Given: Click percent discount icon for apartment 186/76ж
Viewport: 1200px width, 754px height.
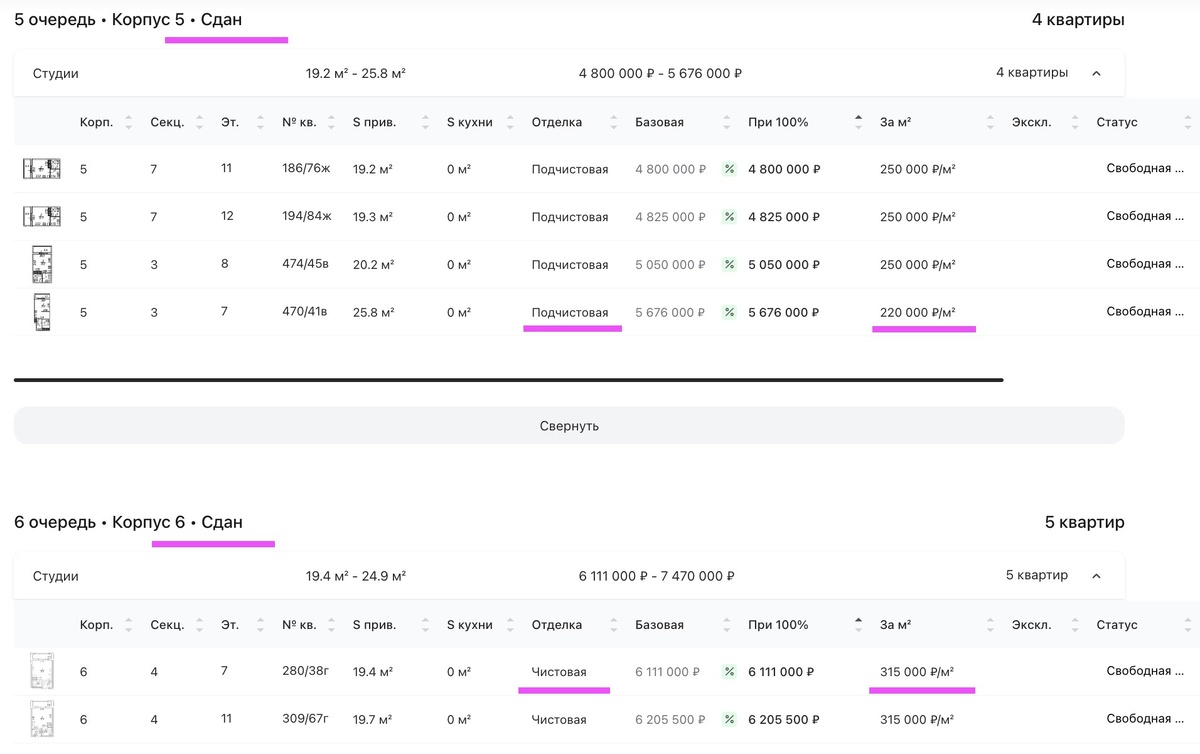Looking at the screenshot, I should point(729,169).
